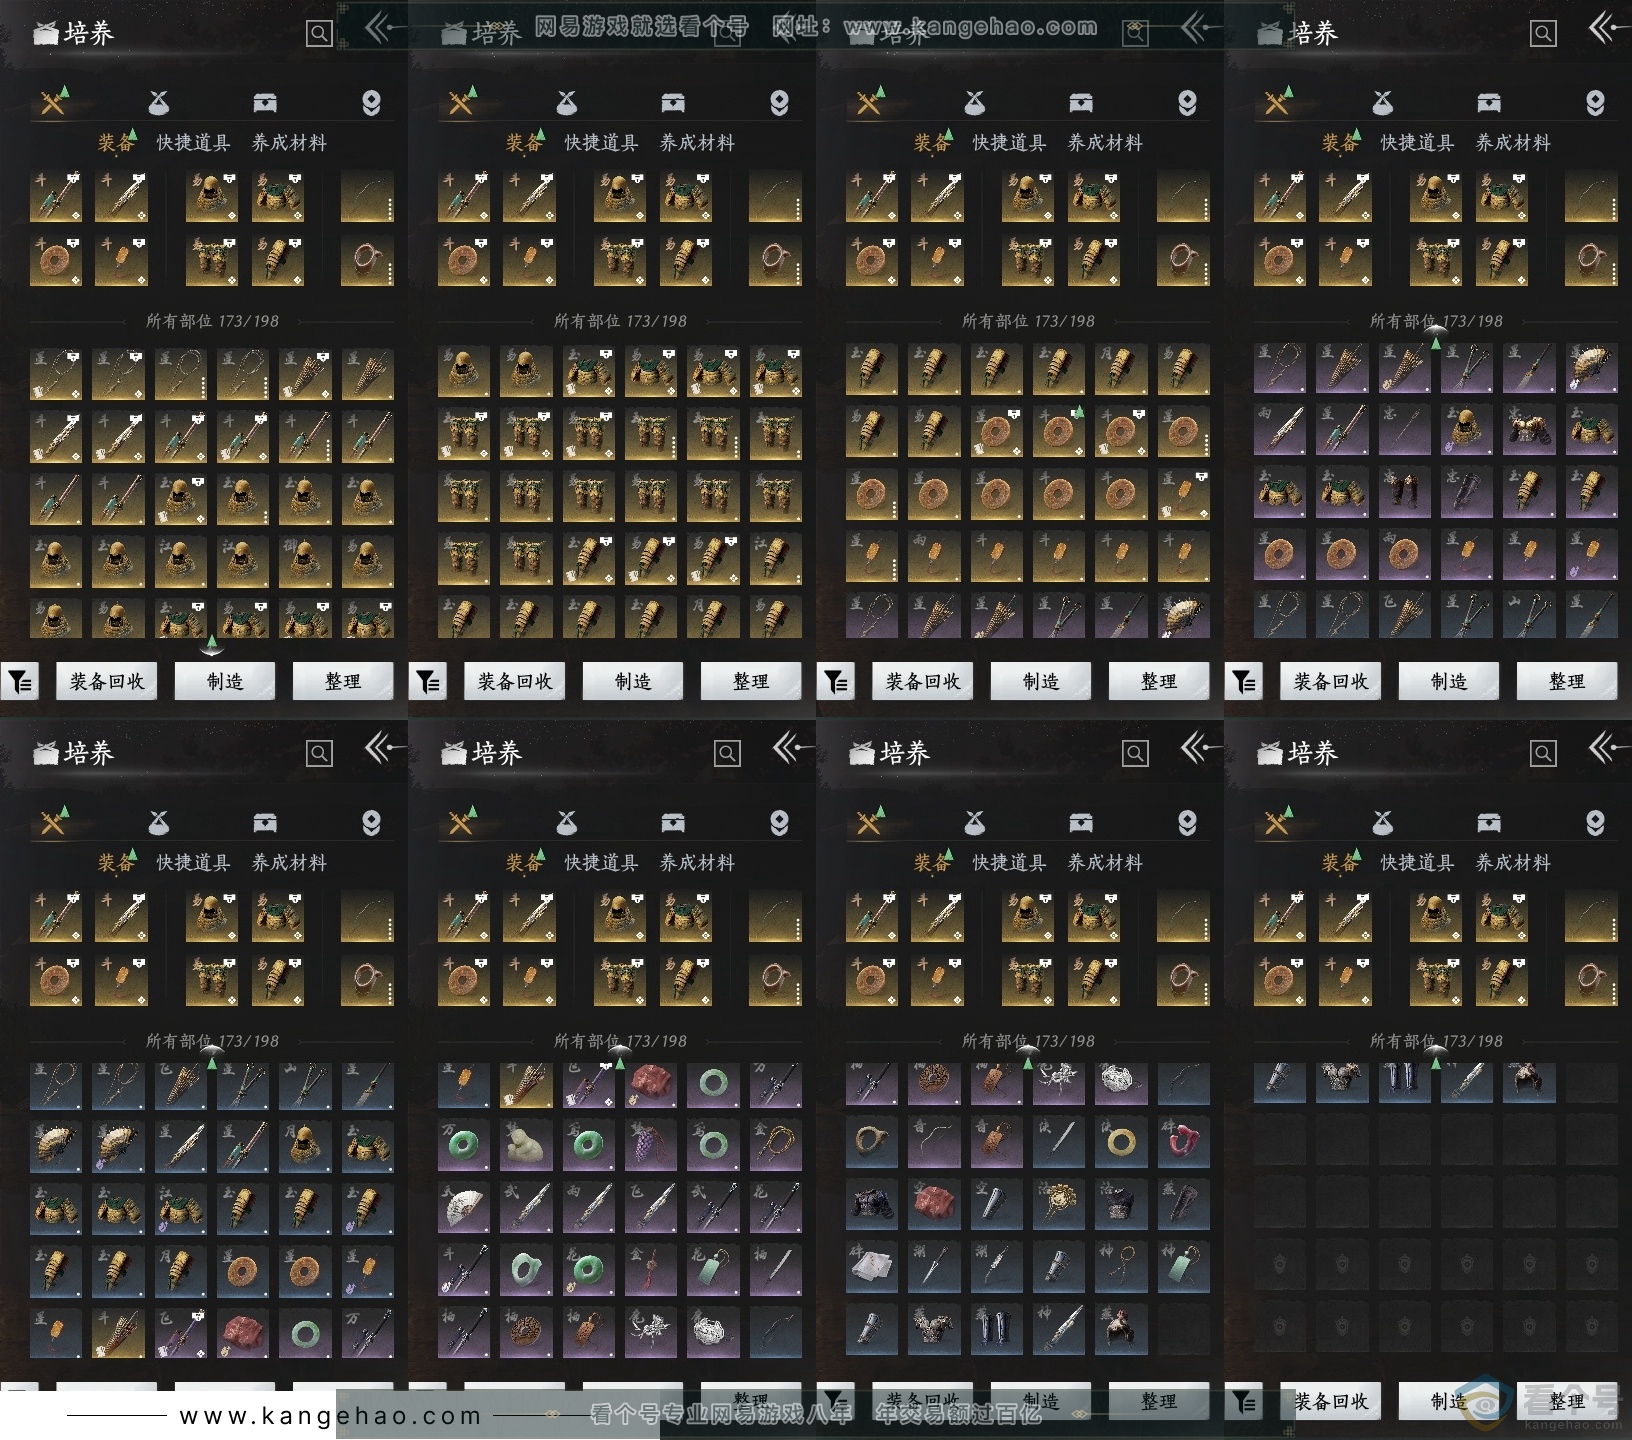Switch to 养成材料 tab in top second panel
The image size is (1632, 1440).
point(697,143)
